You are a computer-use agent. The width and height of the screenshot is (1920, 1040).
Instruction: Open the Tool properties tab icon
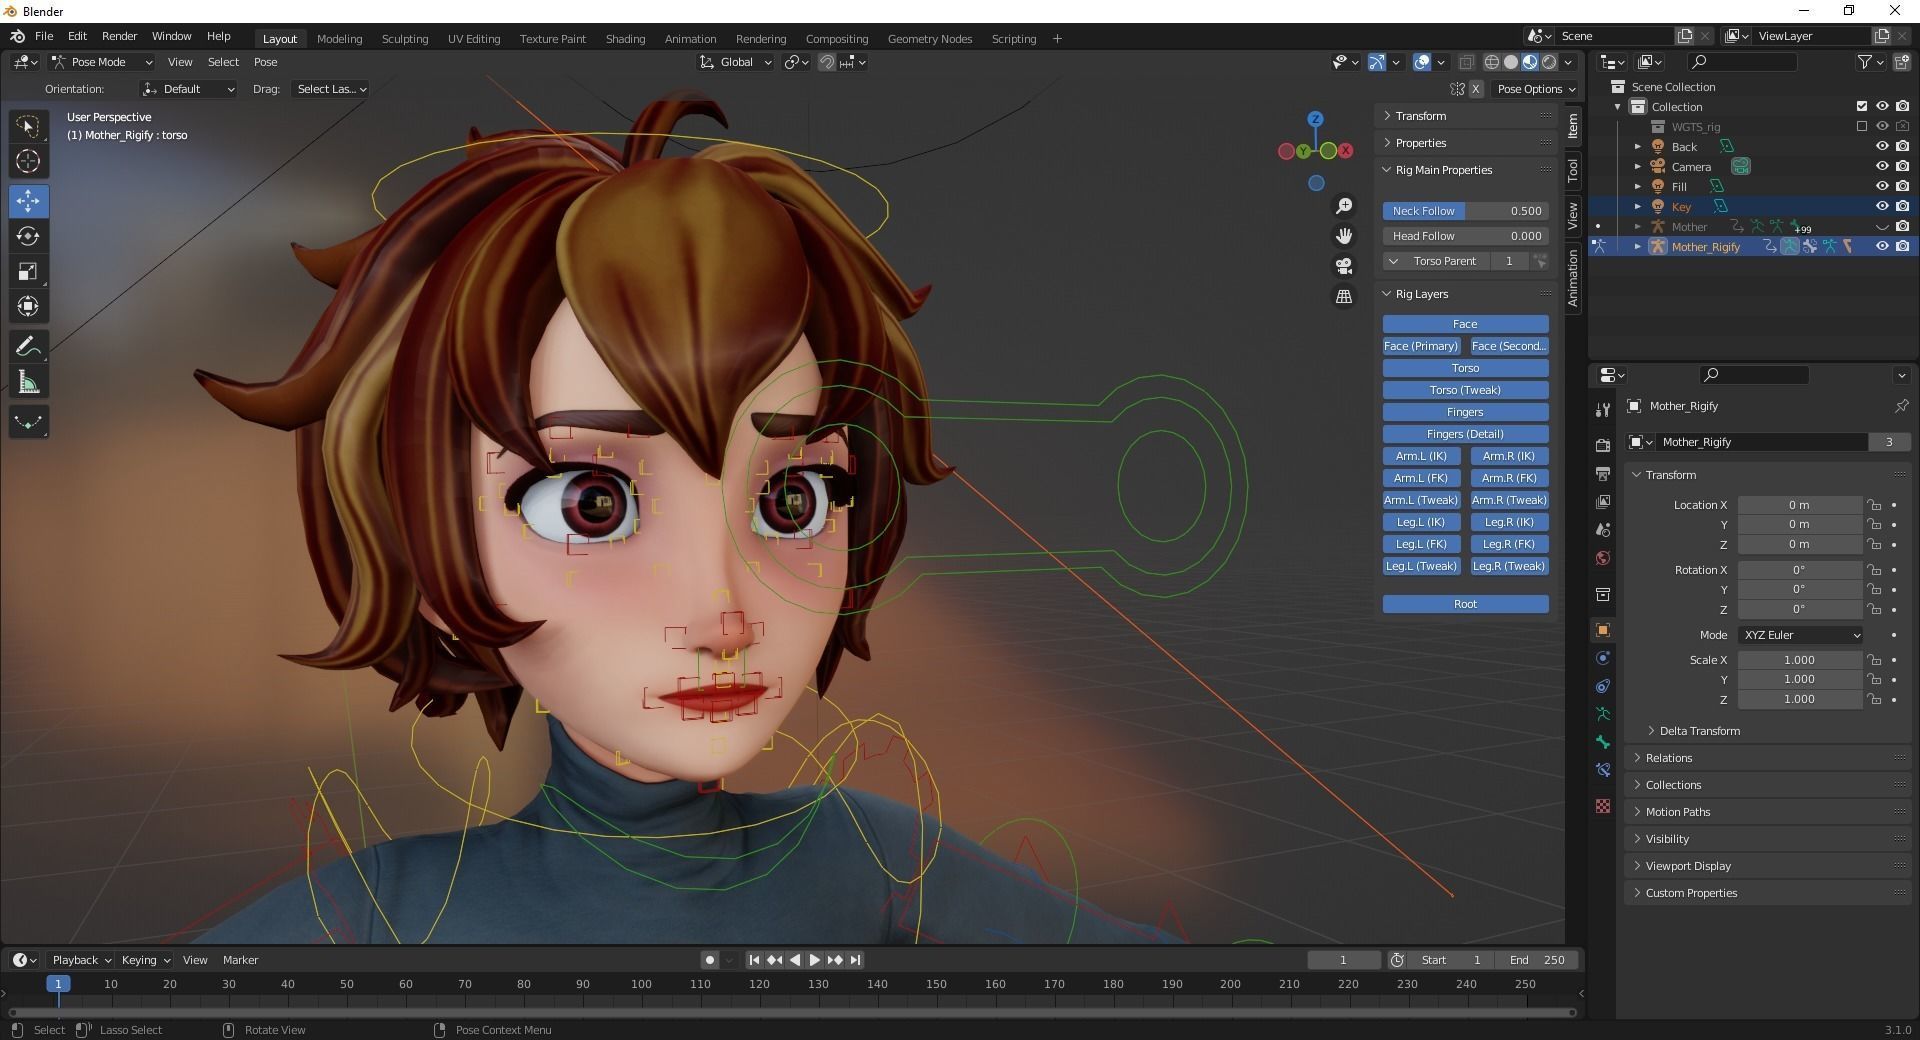(1603, 409)
